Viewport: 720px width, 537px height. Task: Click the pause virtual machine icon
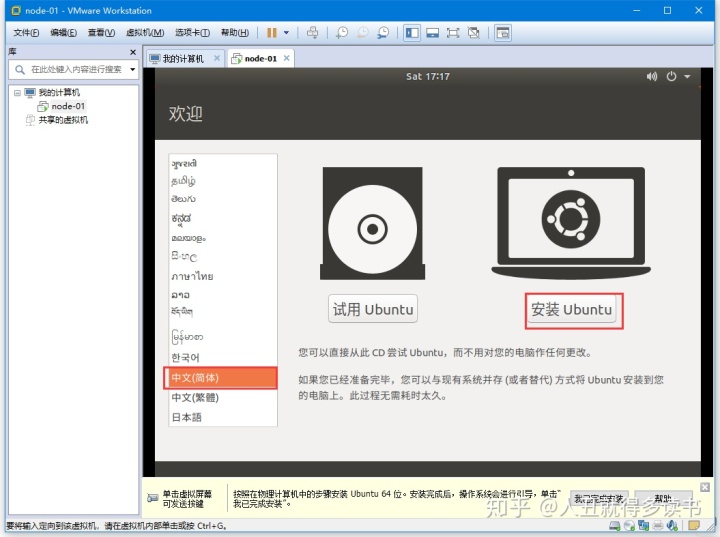[272, 33]
